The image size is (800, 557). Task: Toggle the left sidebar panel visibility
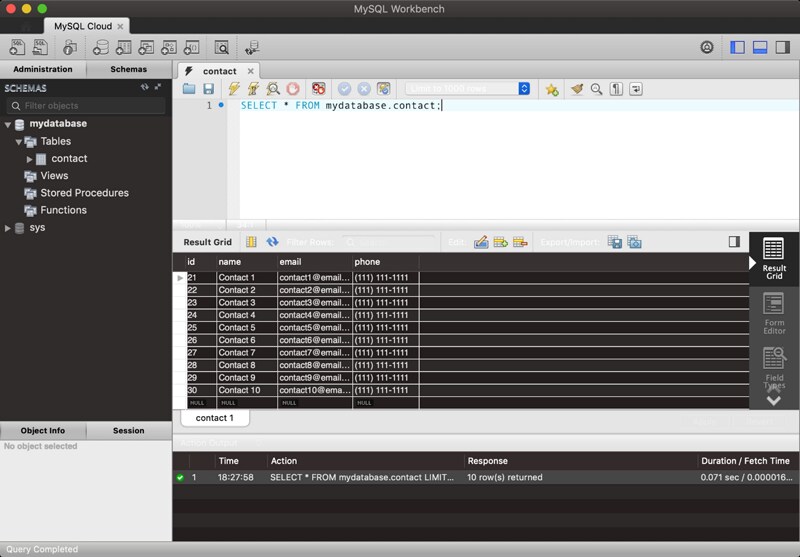[738, 47]
